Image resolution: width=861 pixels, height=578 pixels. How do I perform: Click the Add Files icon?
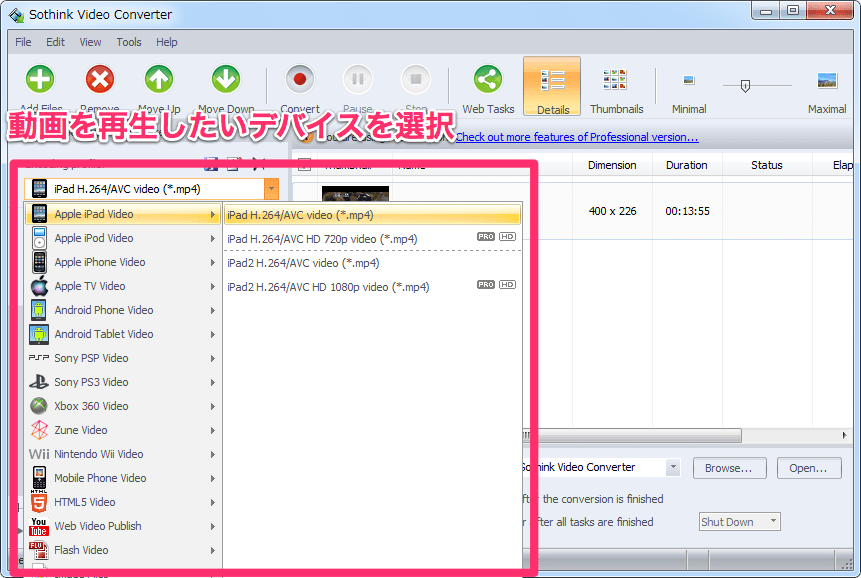[x=38, y=79]
